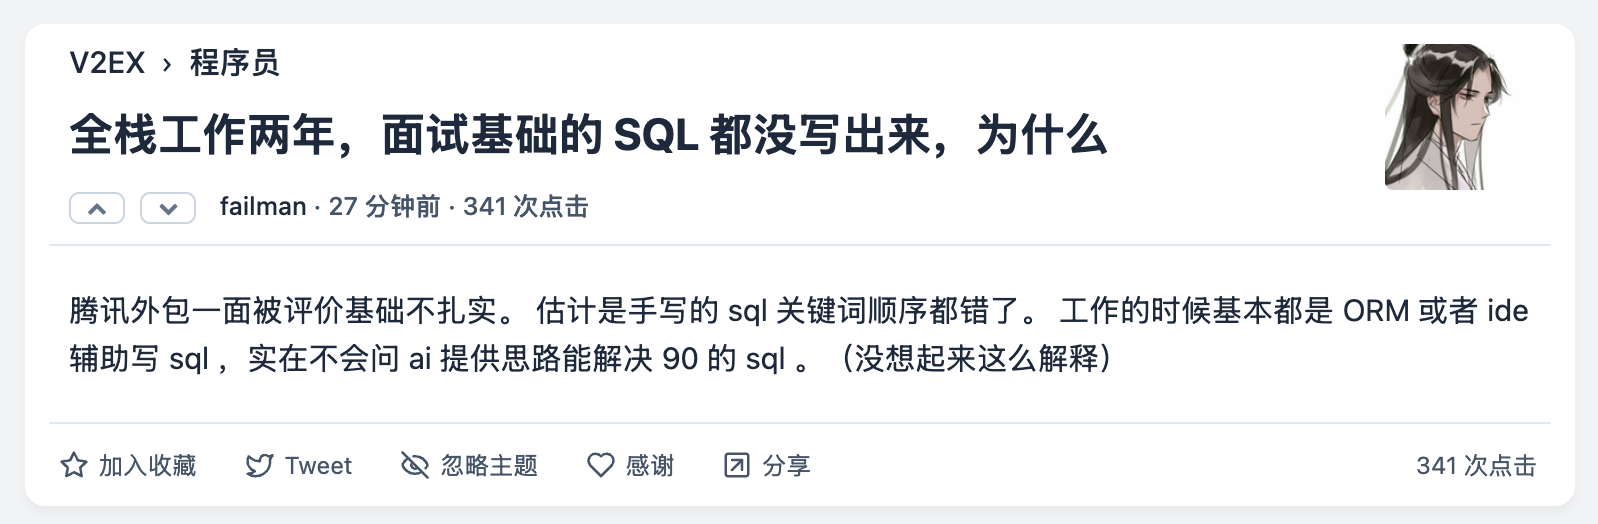The image size is (1598, 524).
Task: Click the crossed-out eye icon
Action: (x=414, y=465)
